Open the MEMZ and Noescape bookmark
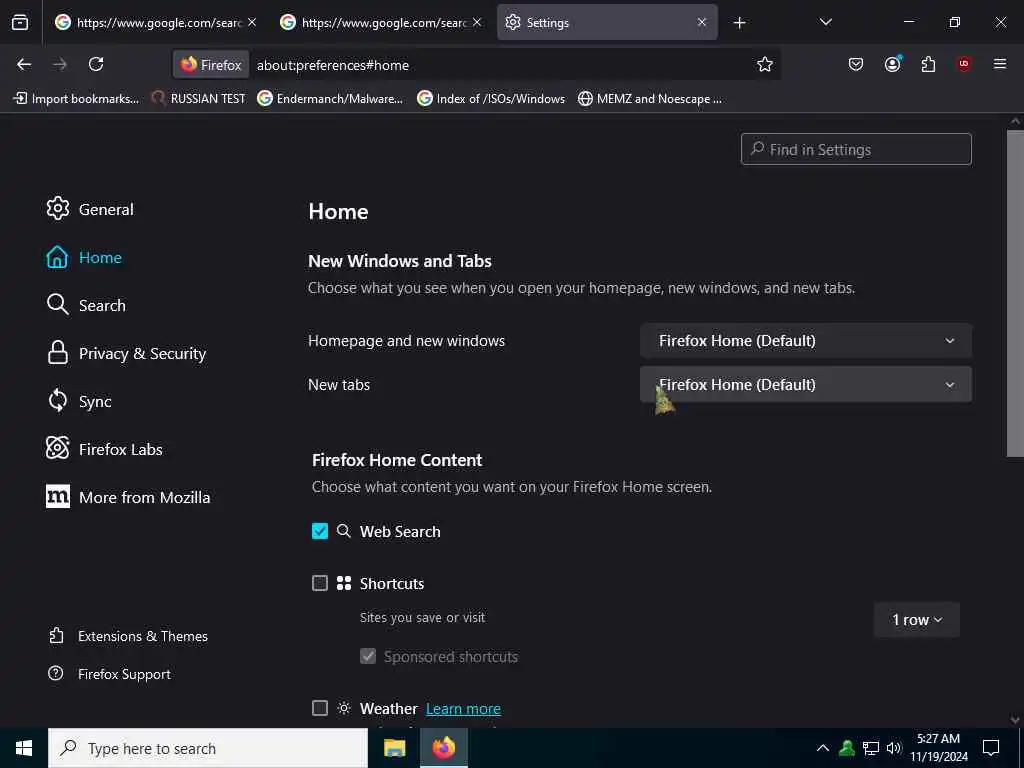The image size is (1024, 768). pyautogui.click(x=650, y=99)
